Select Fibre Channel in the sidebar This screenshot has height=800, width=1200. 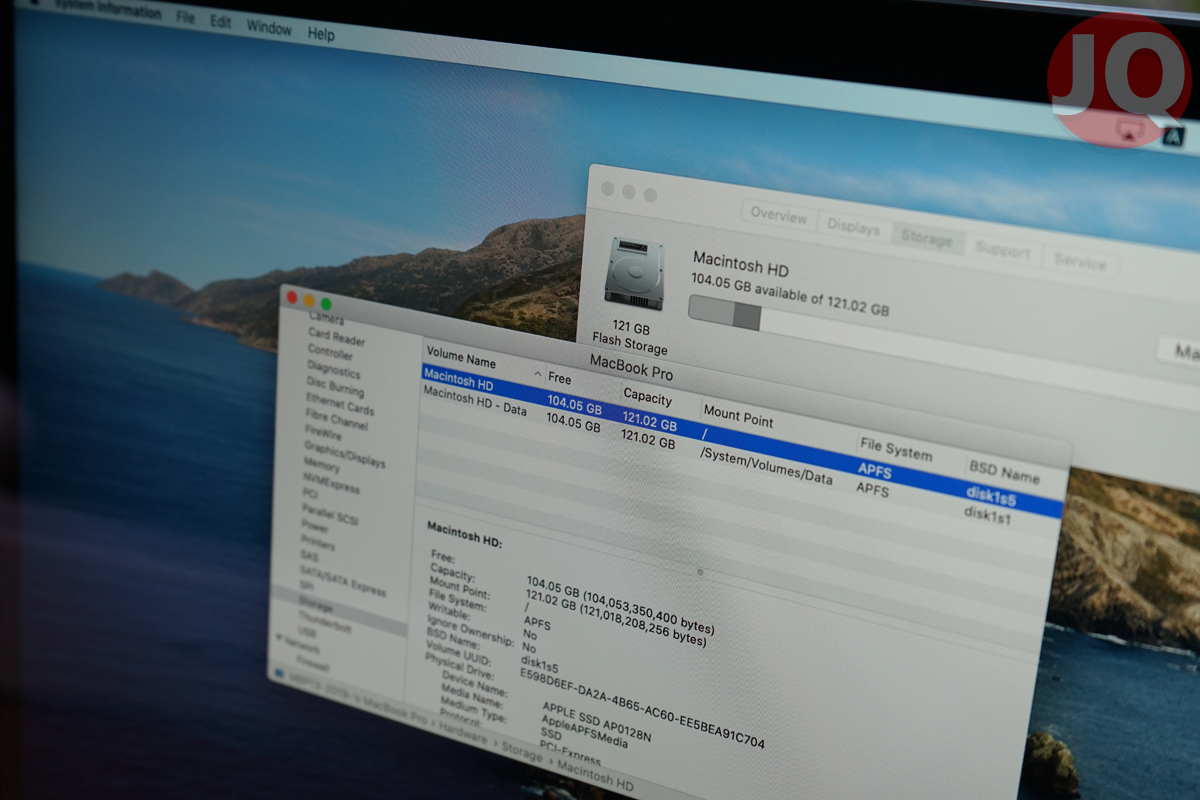pyautogui.click(x=336, y=420)
